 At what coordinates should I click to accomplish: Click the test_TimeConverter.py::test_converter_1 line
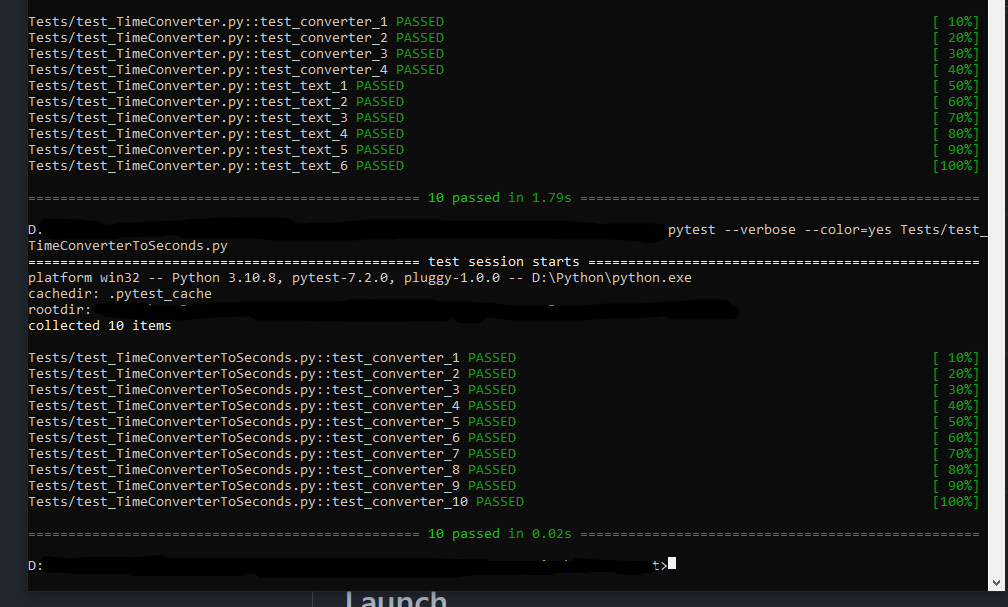tap(236, 22)
